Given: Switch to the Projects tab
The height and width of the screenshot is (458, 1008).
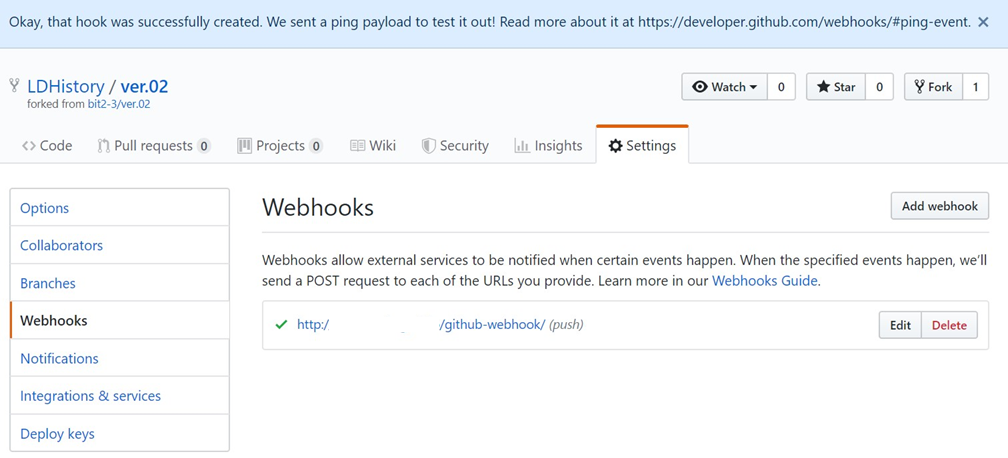Looking at the screenshot, I should tap(279, 146).
